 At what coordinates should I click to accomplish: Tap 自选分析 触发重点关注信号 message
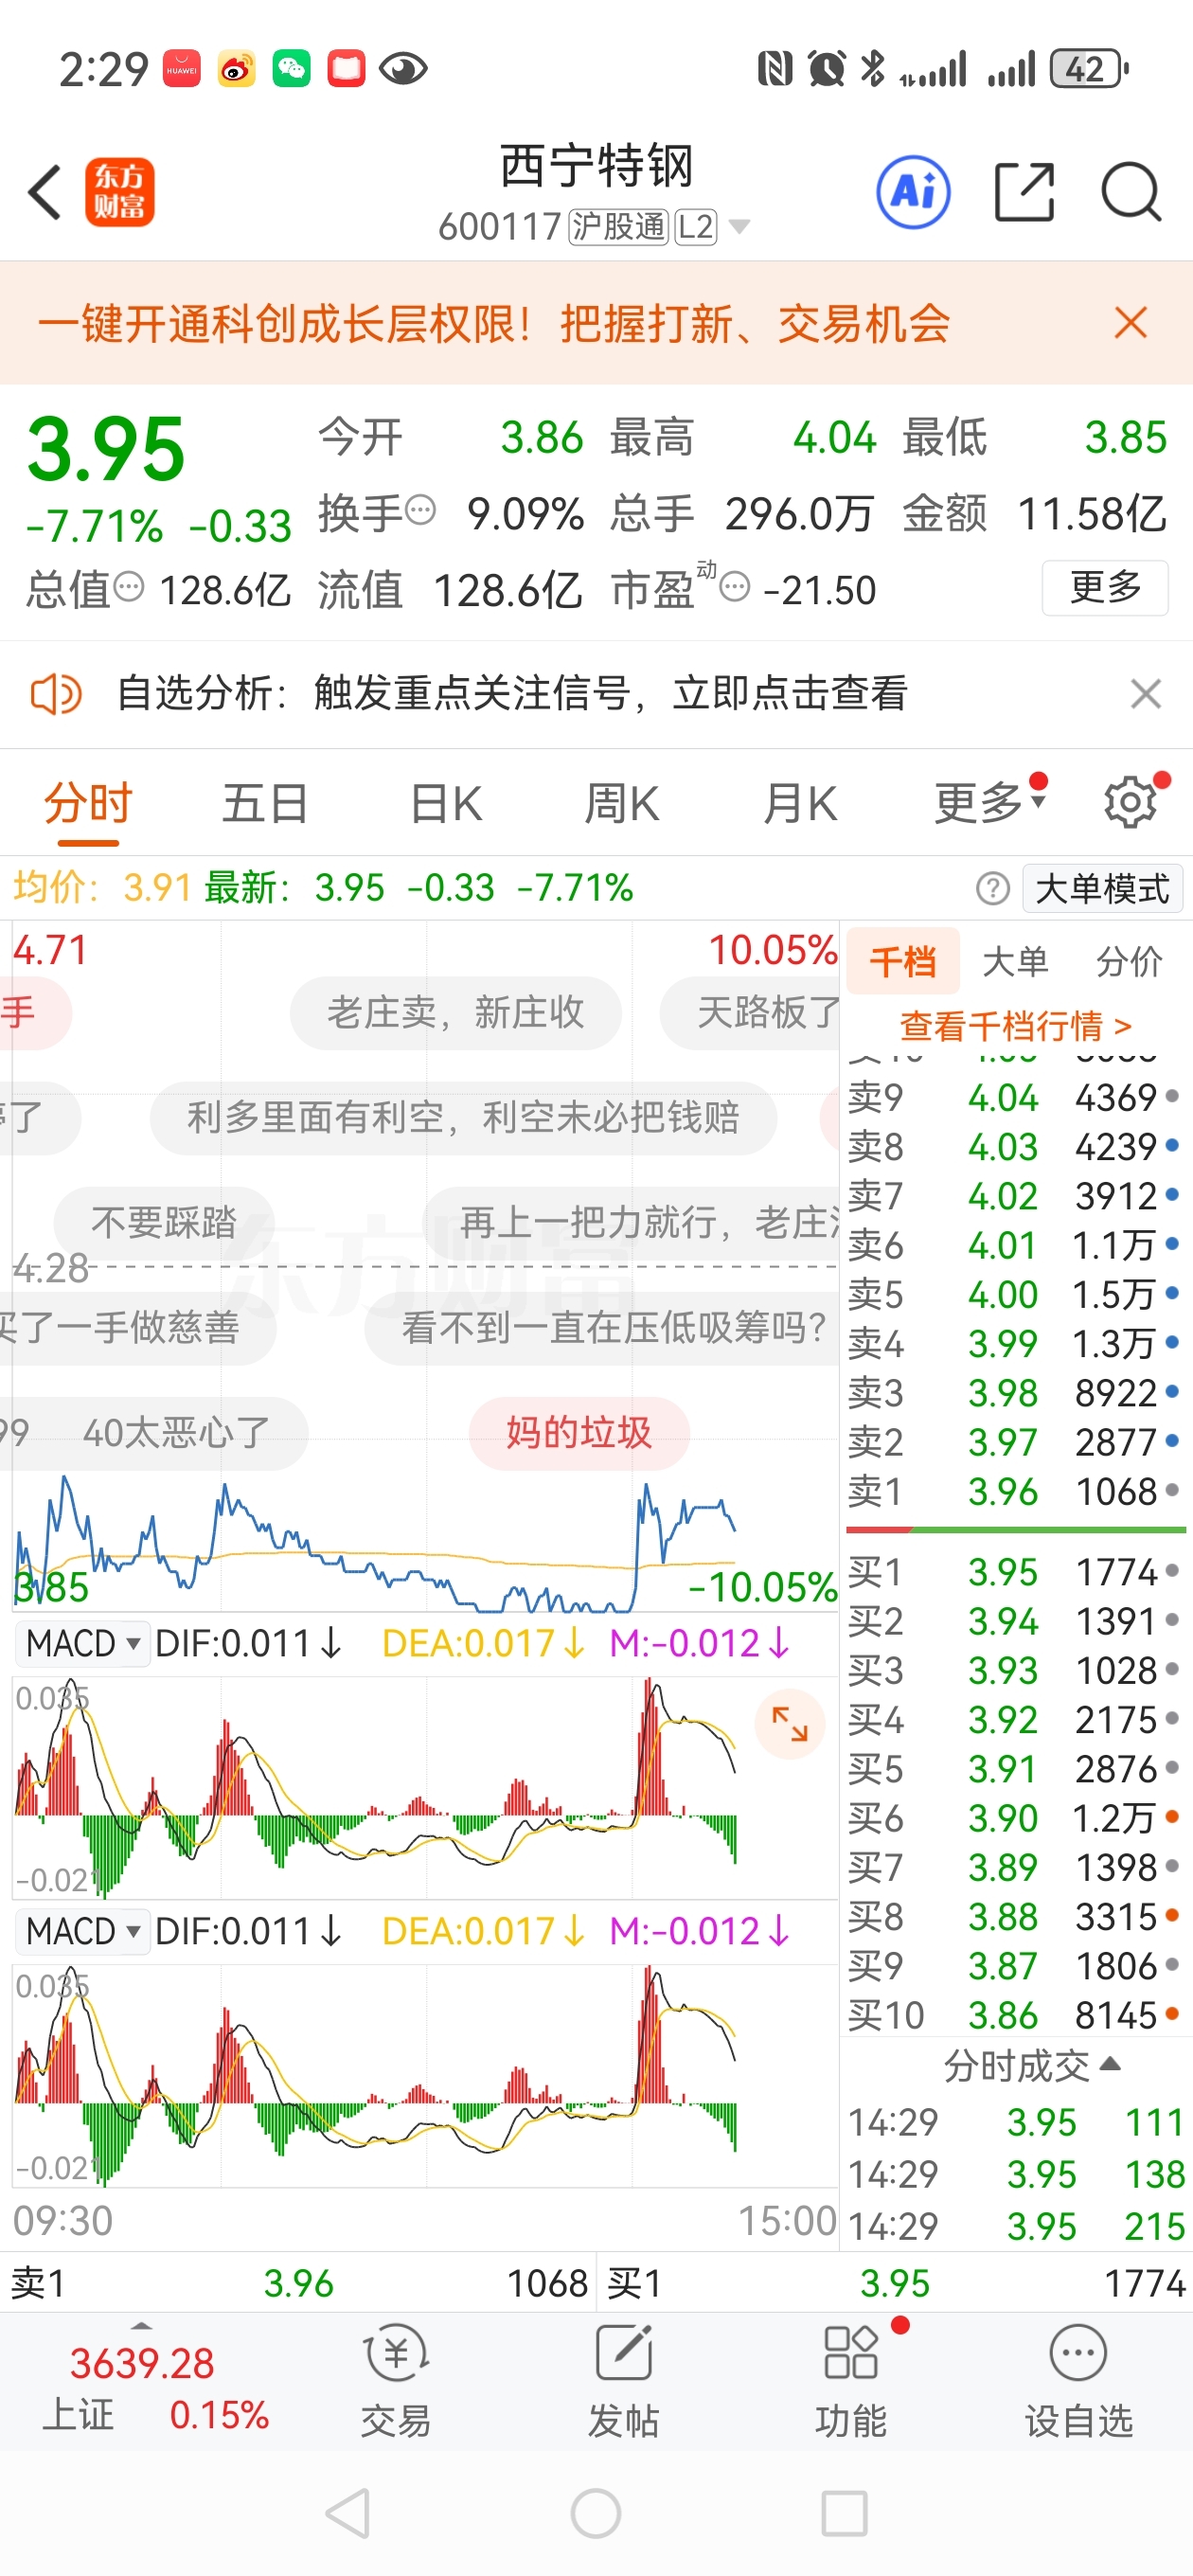[512, 693]
